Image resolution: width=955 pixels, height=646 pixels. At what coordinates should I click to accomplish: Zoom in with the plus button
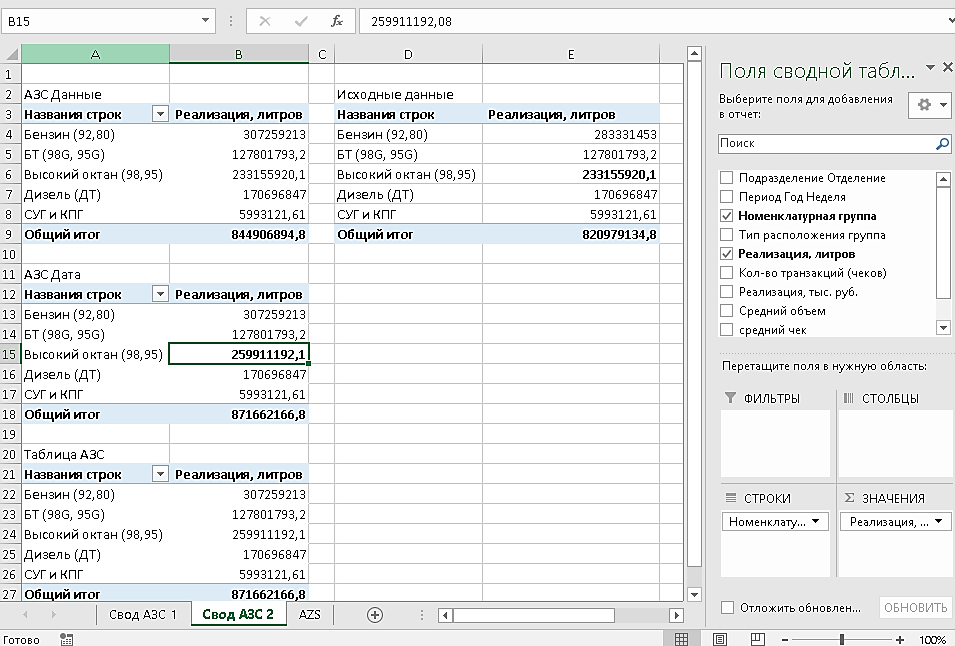[900, 639]
